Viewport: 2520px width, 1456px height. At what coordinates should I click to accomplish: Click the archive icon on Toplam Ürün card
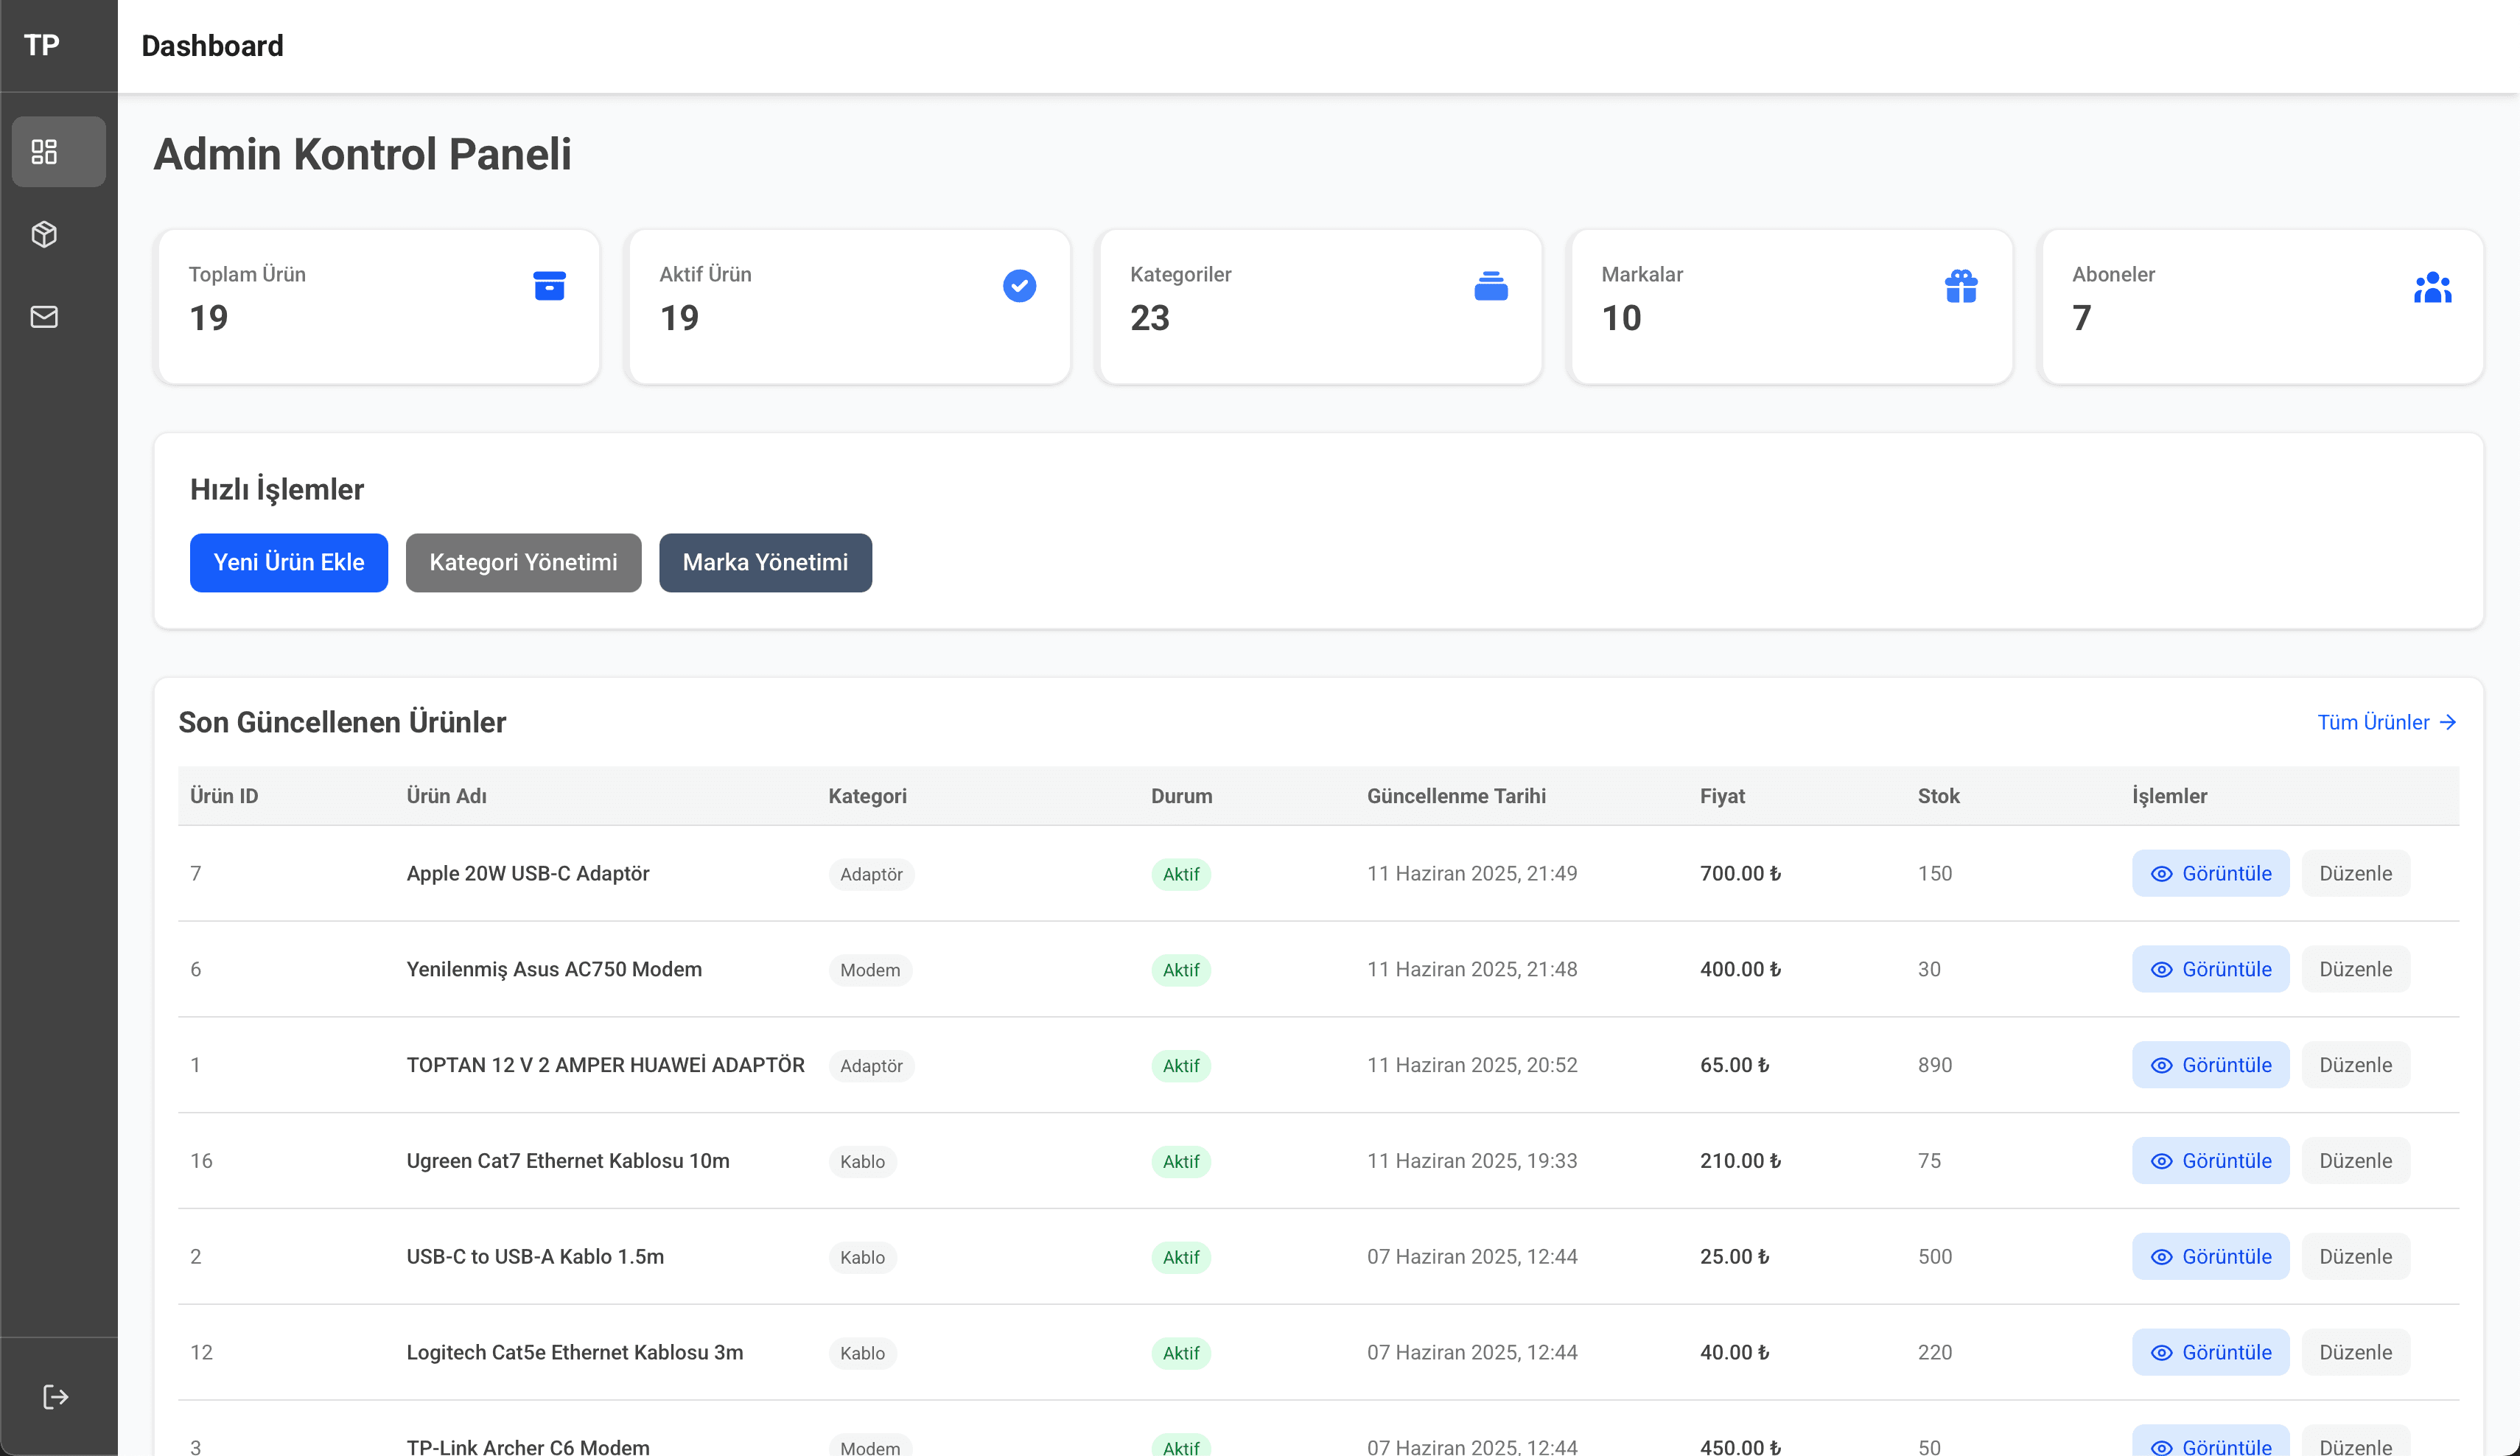pos(549,286)
